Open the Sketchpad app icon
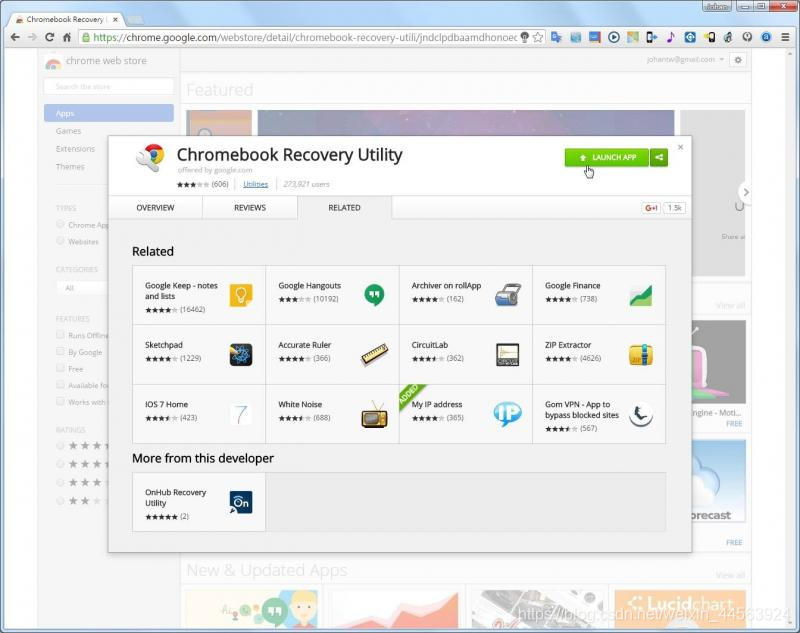This screenshot has height=633, width=800. click(241, 355)
